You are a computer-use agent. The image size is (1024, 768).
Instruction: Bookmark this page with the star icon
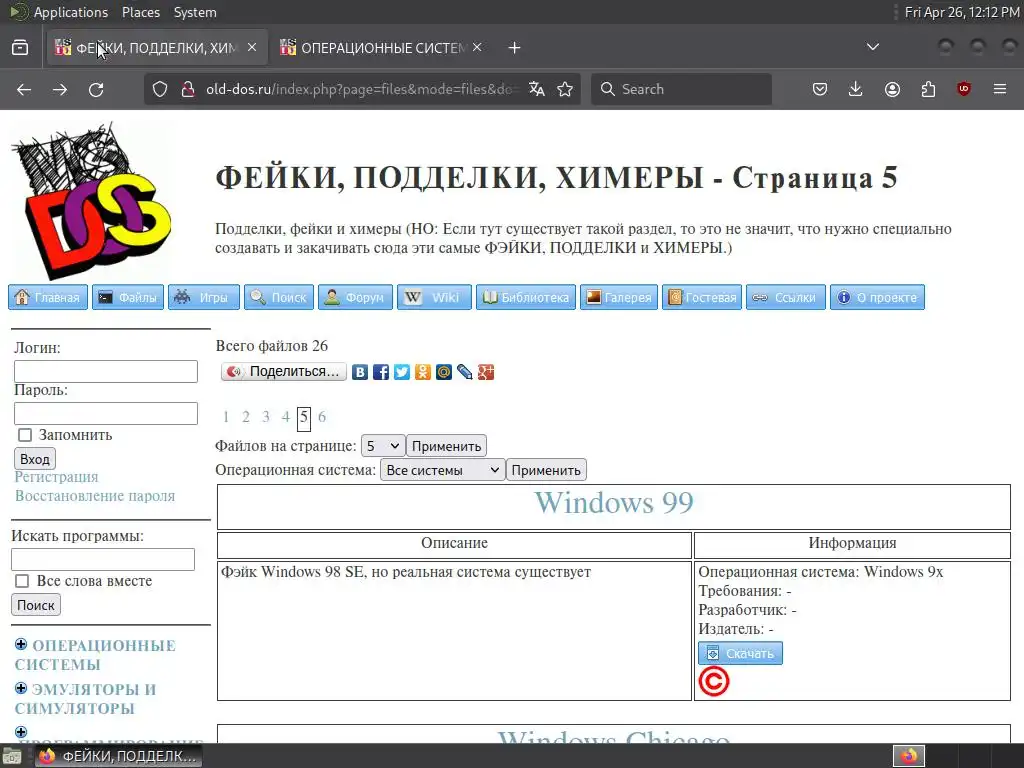click(x=566, y=89)
